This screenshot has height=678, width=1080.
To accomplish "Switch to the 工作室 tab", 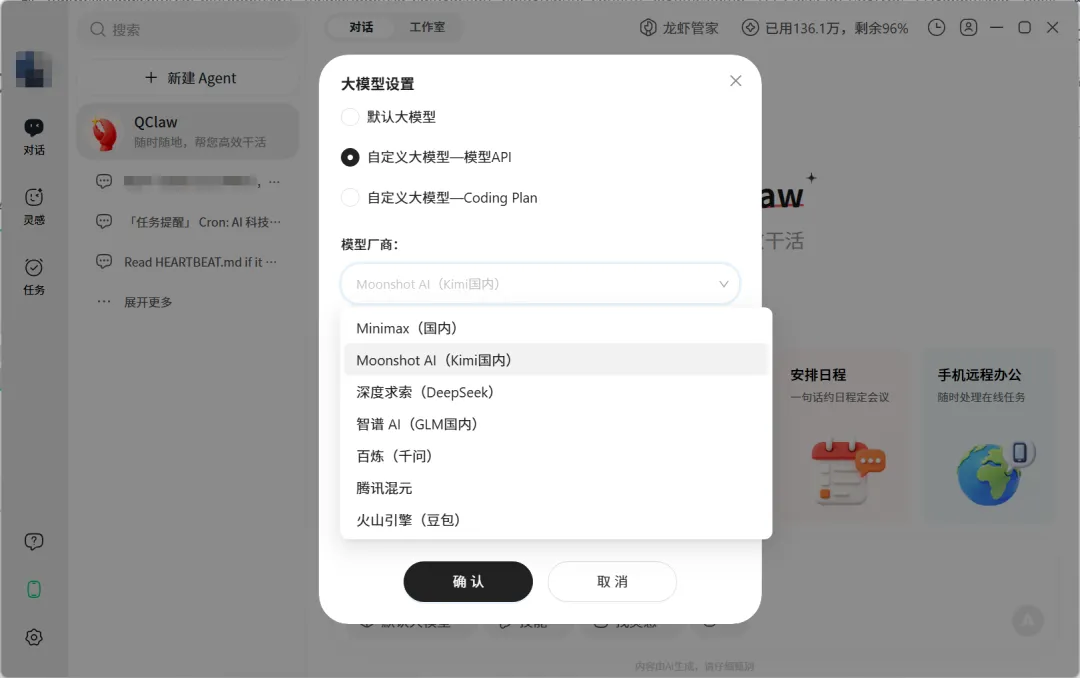I will click(427, 27).
